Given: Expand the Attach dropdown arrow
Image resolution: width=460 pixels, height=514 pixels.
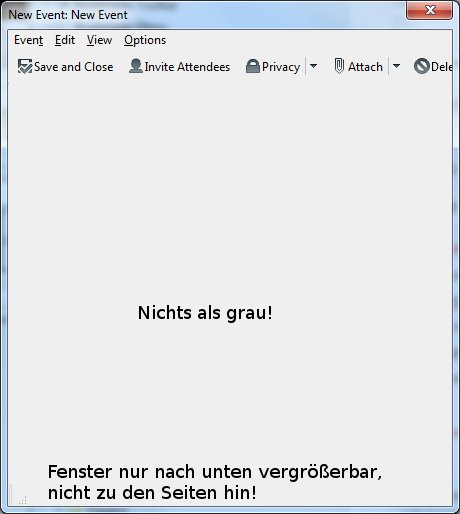Looking at the screenshot, I should point(396,66).
